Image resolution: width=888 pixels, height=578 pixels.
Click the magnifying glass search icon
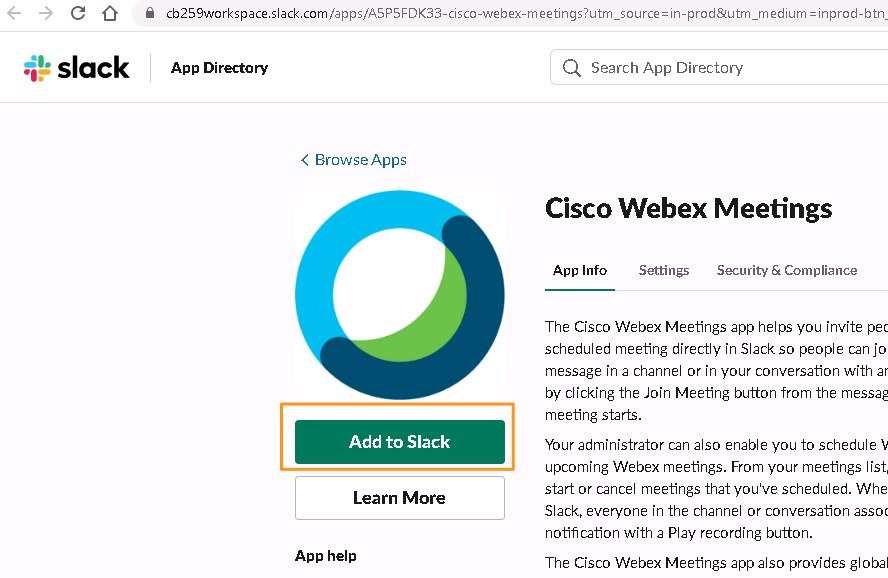(x=571, y=68)
